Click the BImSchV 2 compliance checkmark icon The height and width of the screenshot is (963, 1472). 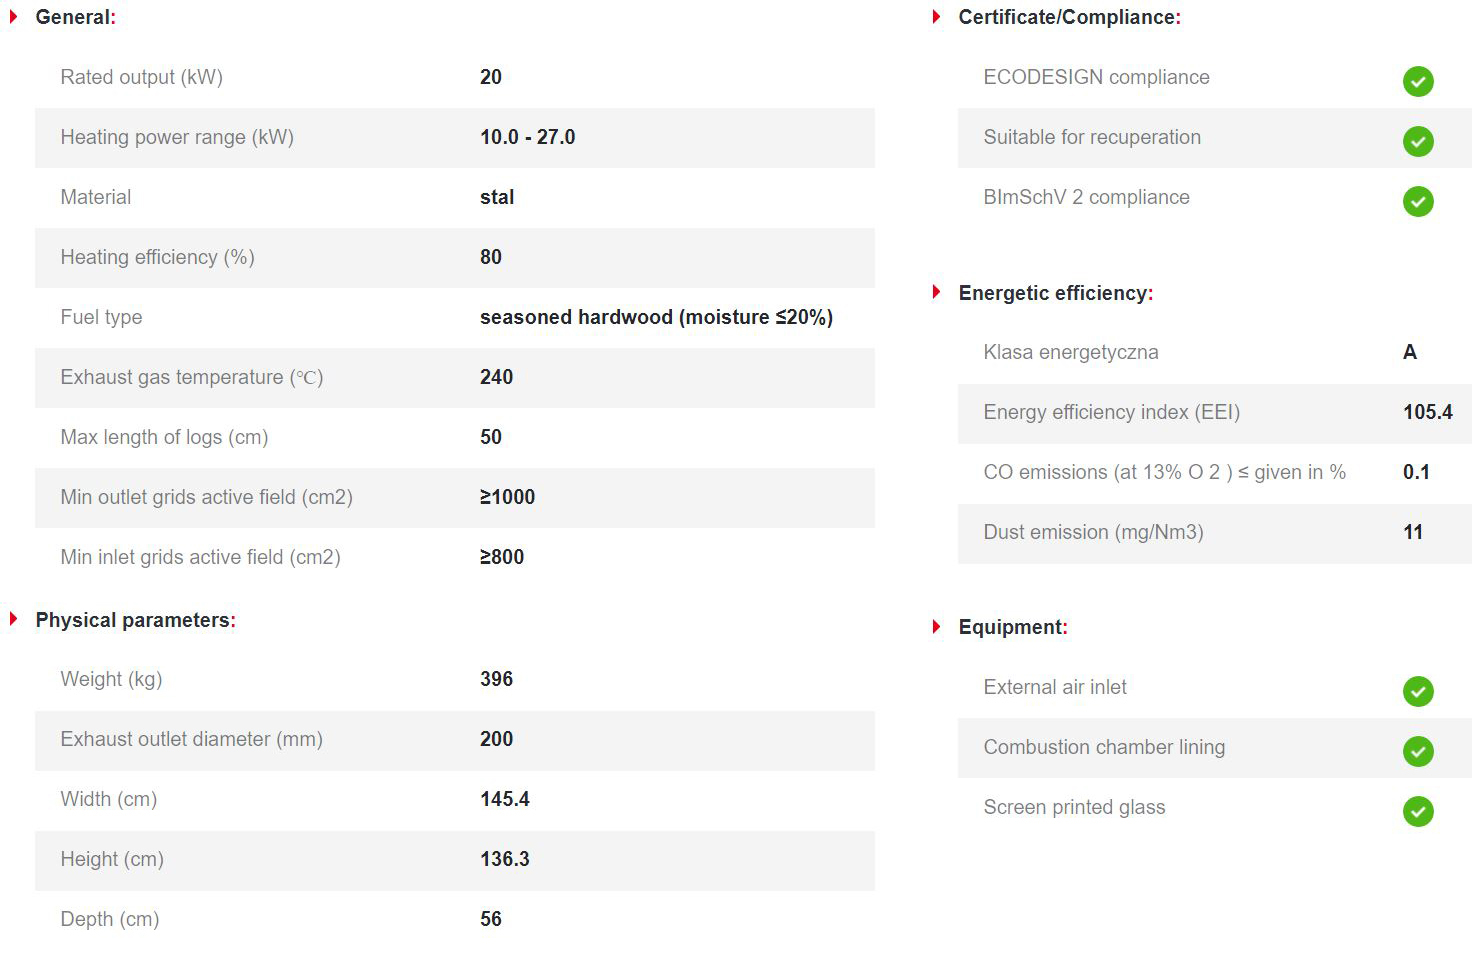click(1417, 201)
